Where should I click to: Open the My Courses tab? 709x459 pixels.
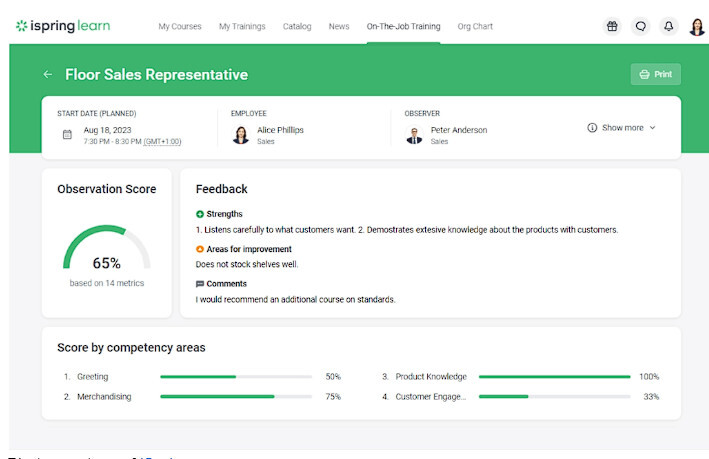point(180,26)
